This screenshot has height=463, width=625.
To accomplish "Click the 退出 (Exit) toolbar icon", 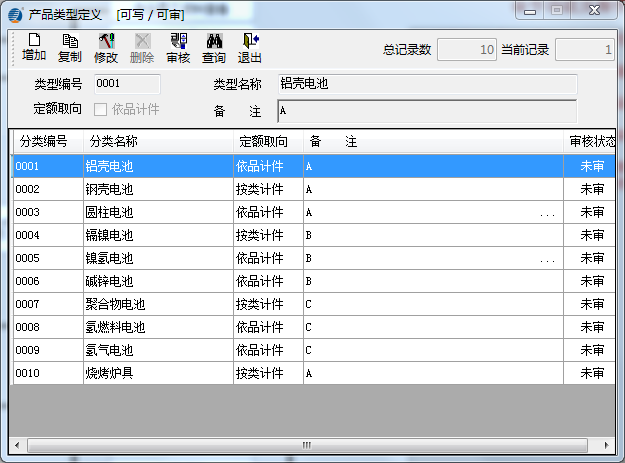I will [249, 47].
